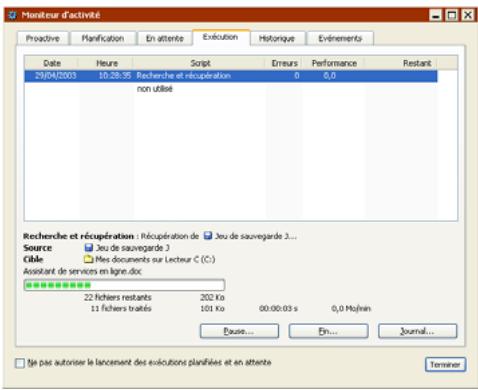Switch to the Proactive tab
478x390 pixels.
point(43,38)
